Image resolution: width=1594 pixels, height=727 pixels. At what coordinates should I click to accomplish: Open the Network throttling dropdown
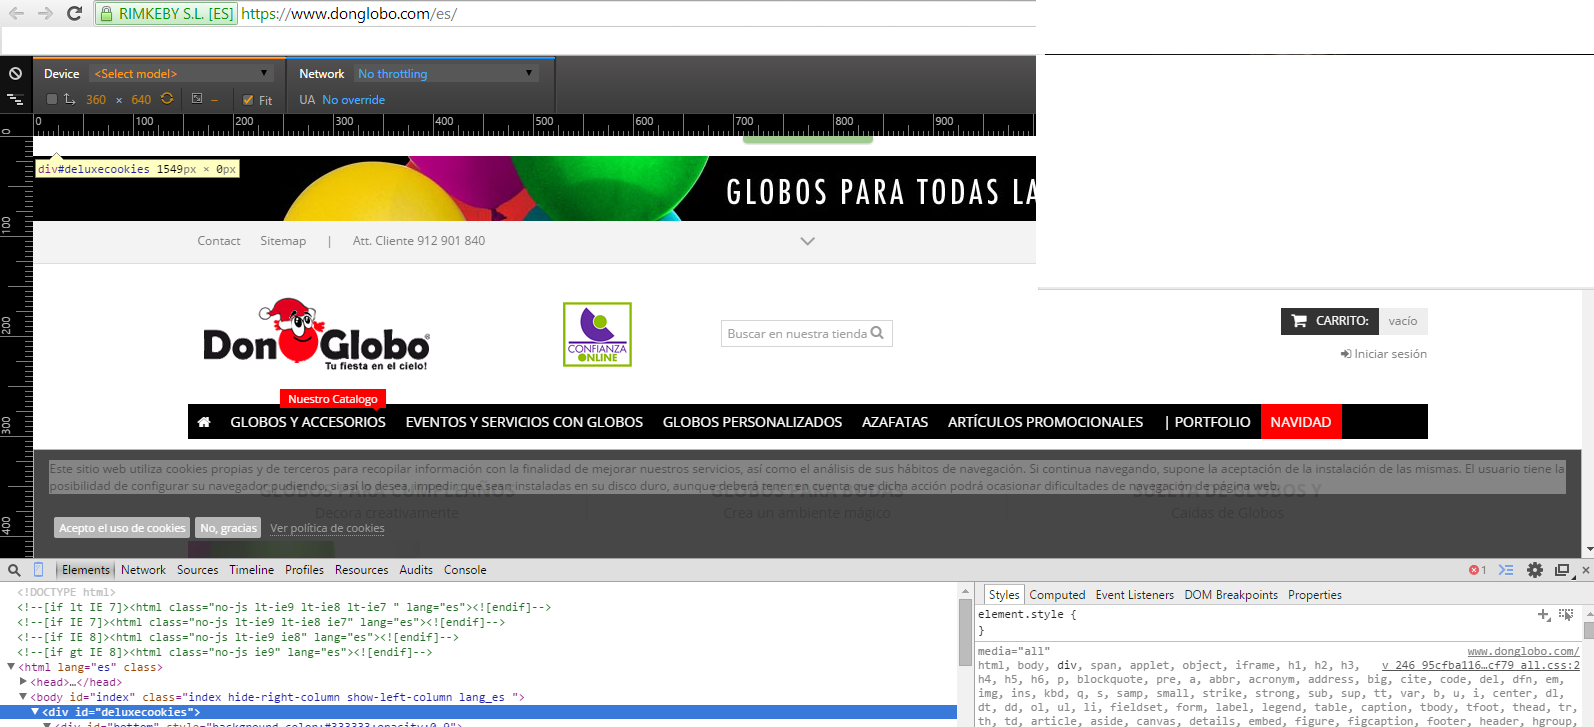(x=446, y=74)
